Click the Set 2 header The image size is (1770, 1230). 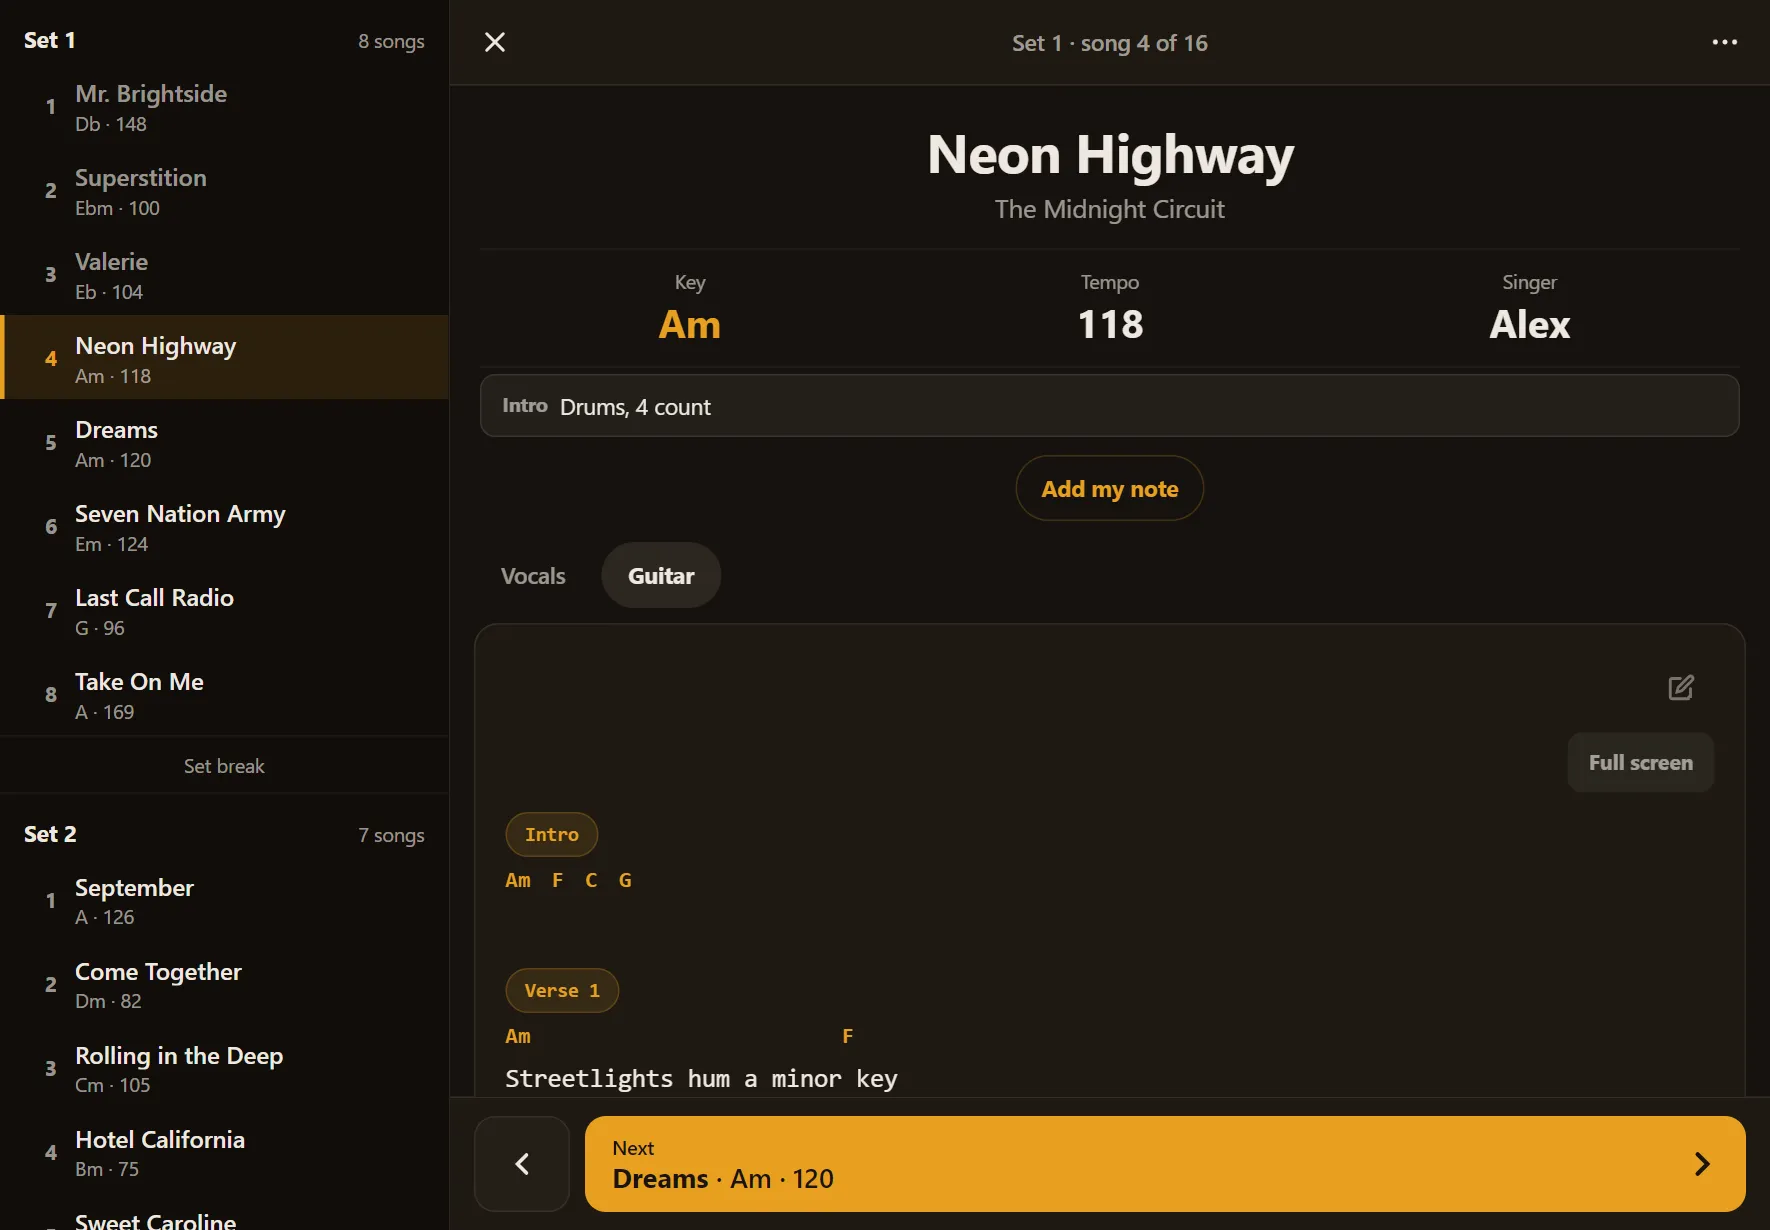[x=50, y=834]
